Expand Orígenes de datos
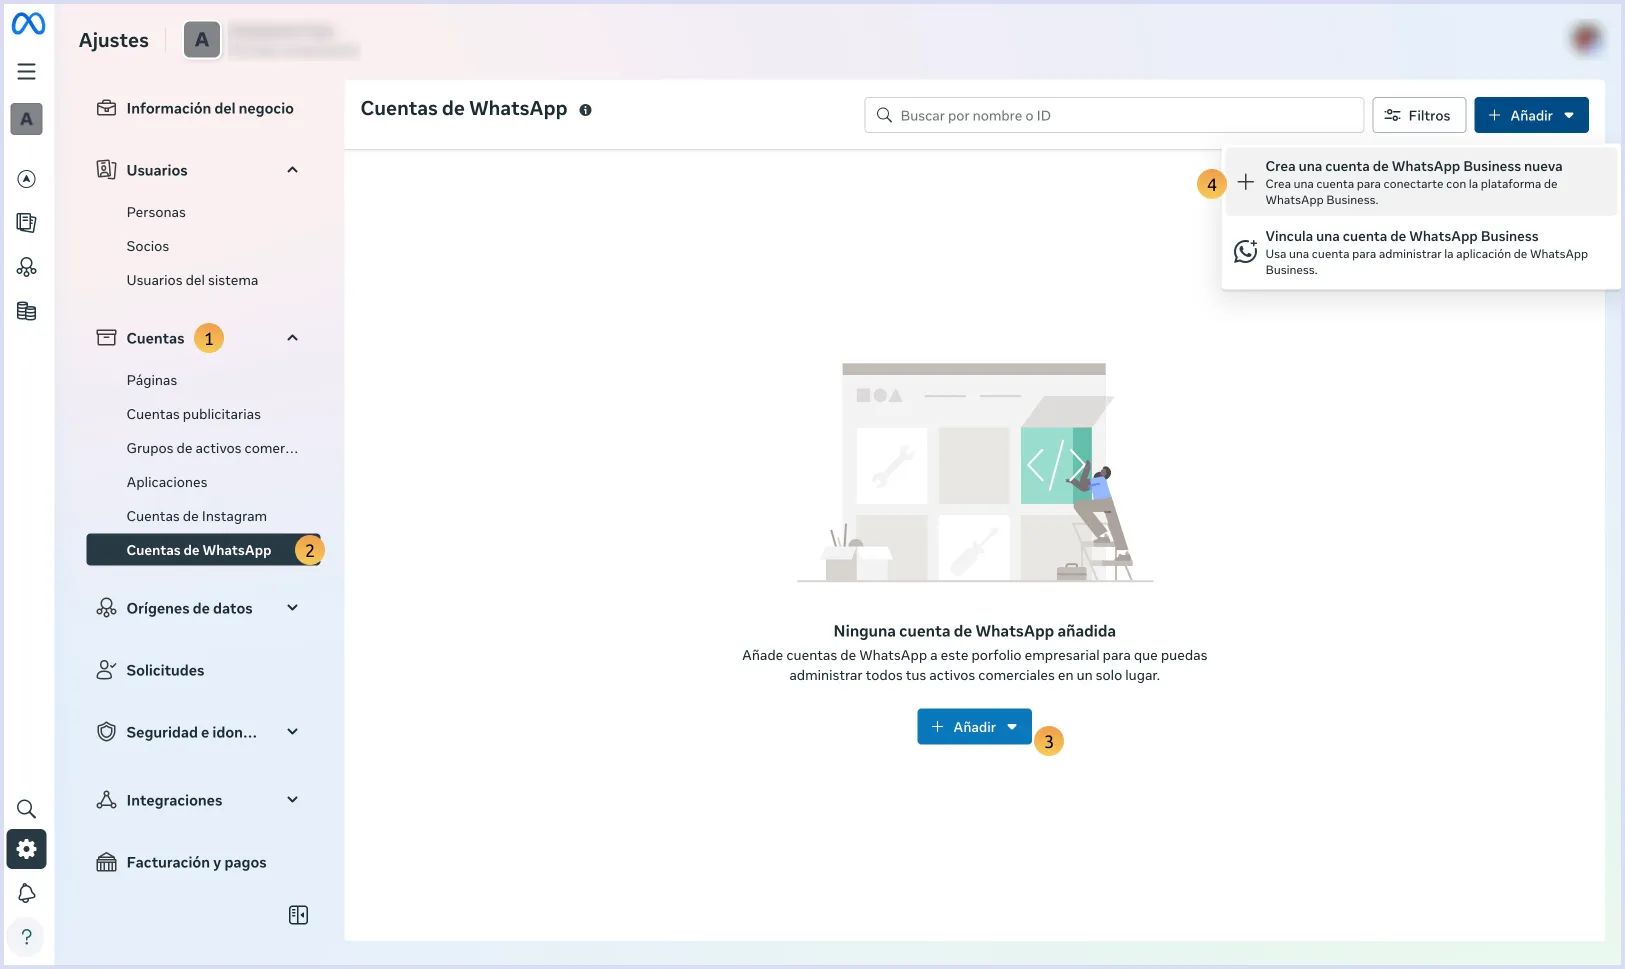Viewport: 1625px width, 969px height. (x=292, y=607)
